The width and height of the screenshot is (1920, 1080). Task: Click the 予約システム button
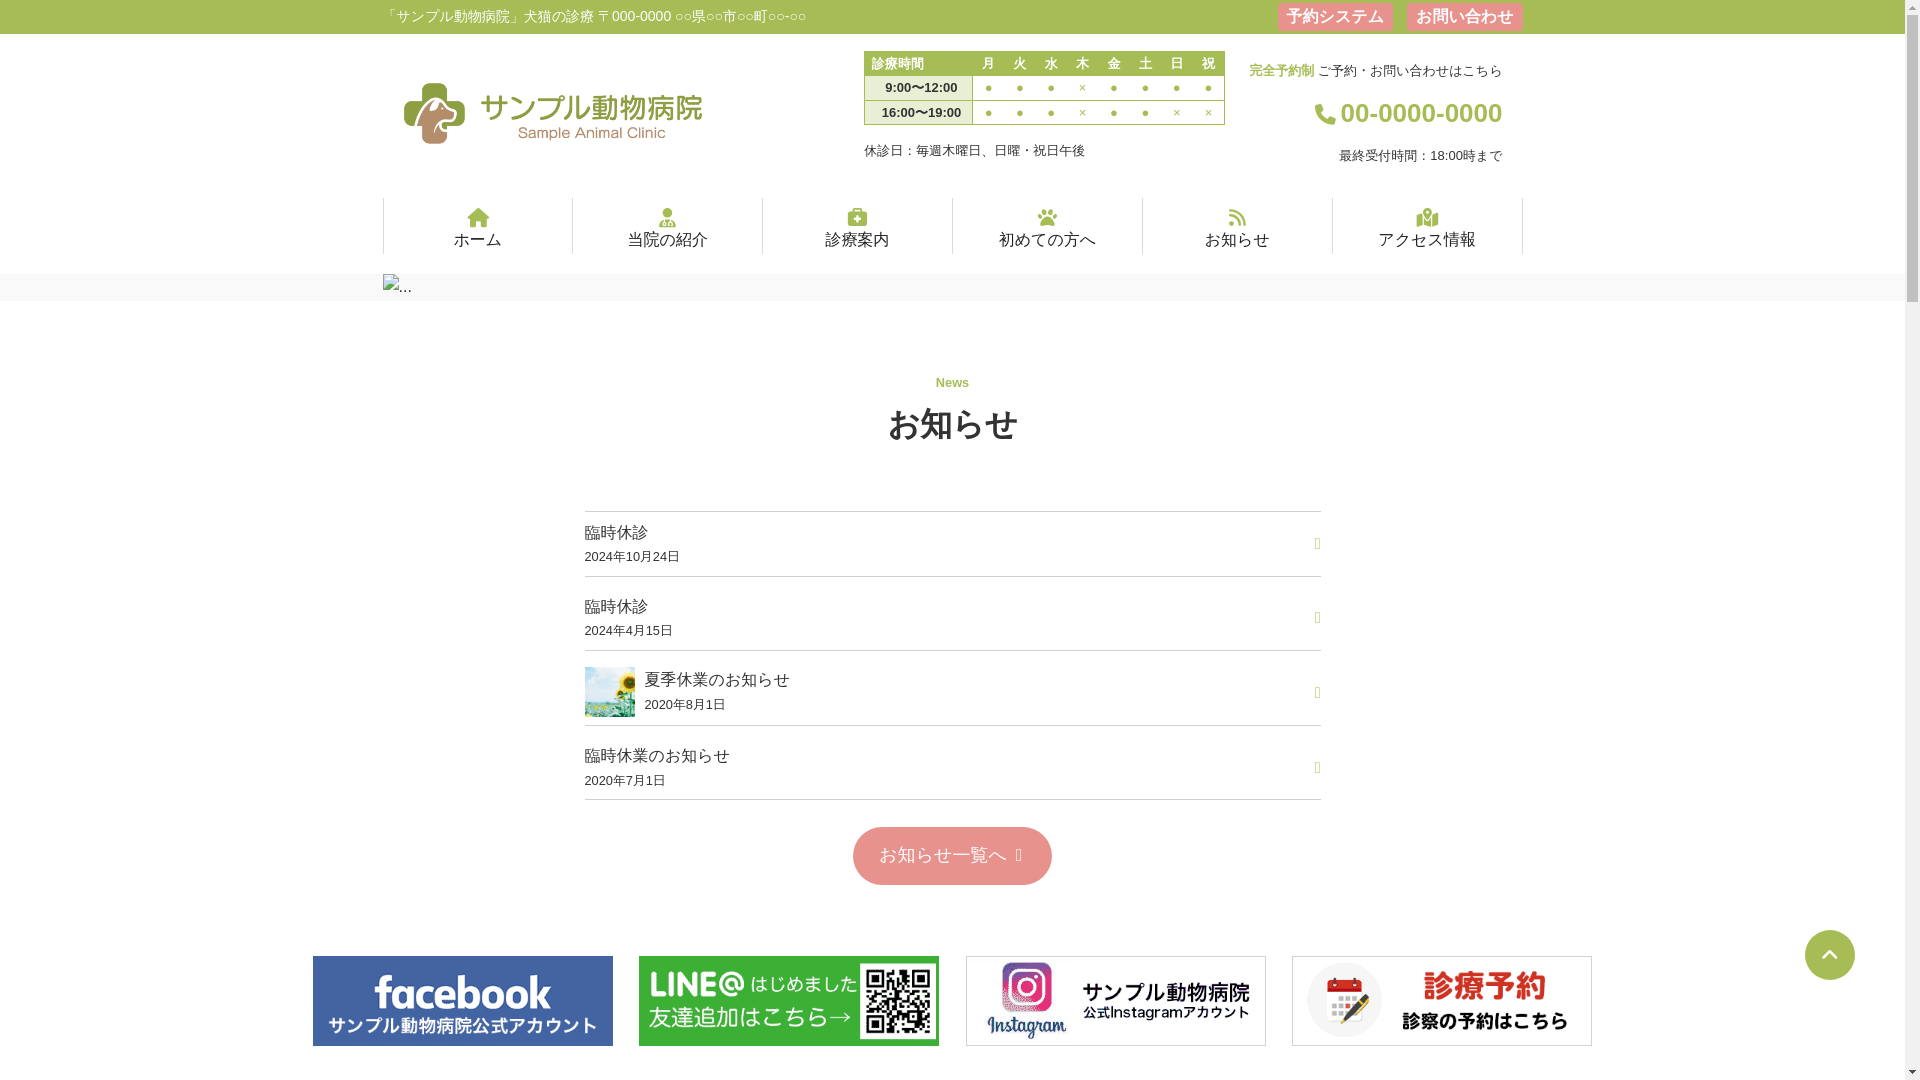click(x=1335, y=17)
